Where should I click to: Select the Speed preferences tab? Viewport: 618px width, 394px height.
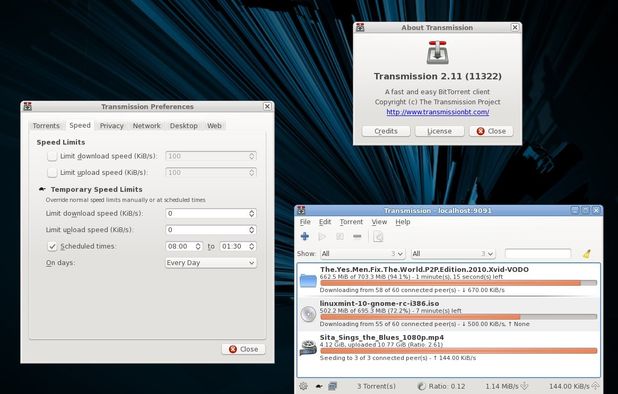tap(80, 125)
